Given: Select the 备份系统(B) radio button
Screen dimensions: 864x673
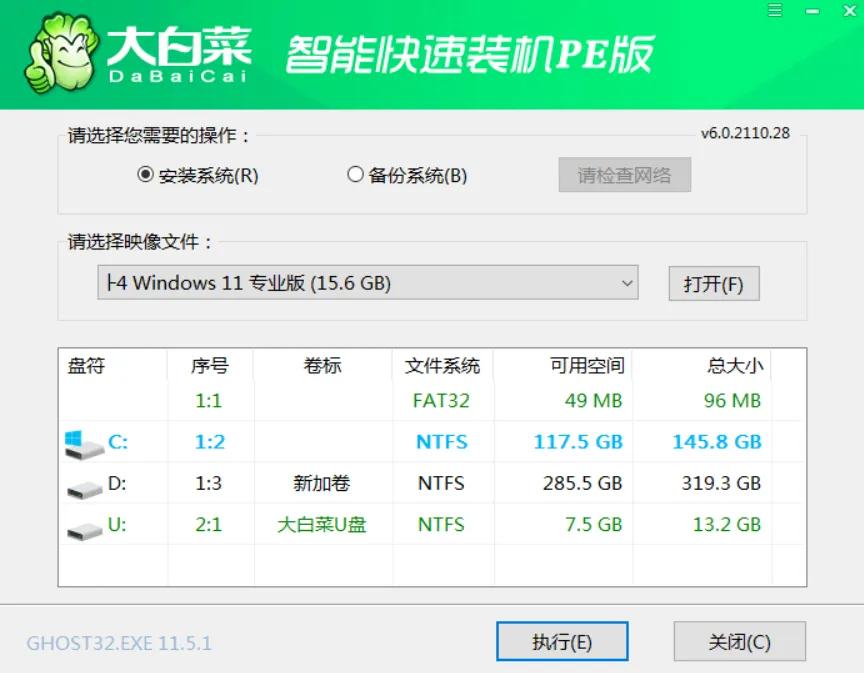Looking at the screenshot, I should (x=355, y=174).
